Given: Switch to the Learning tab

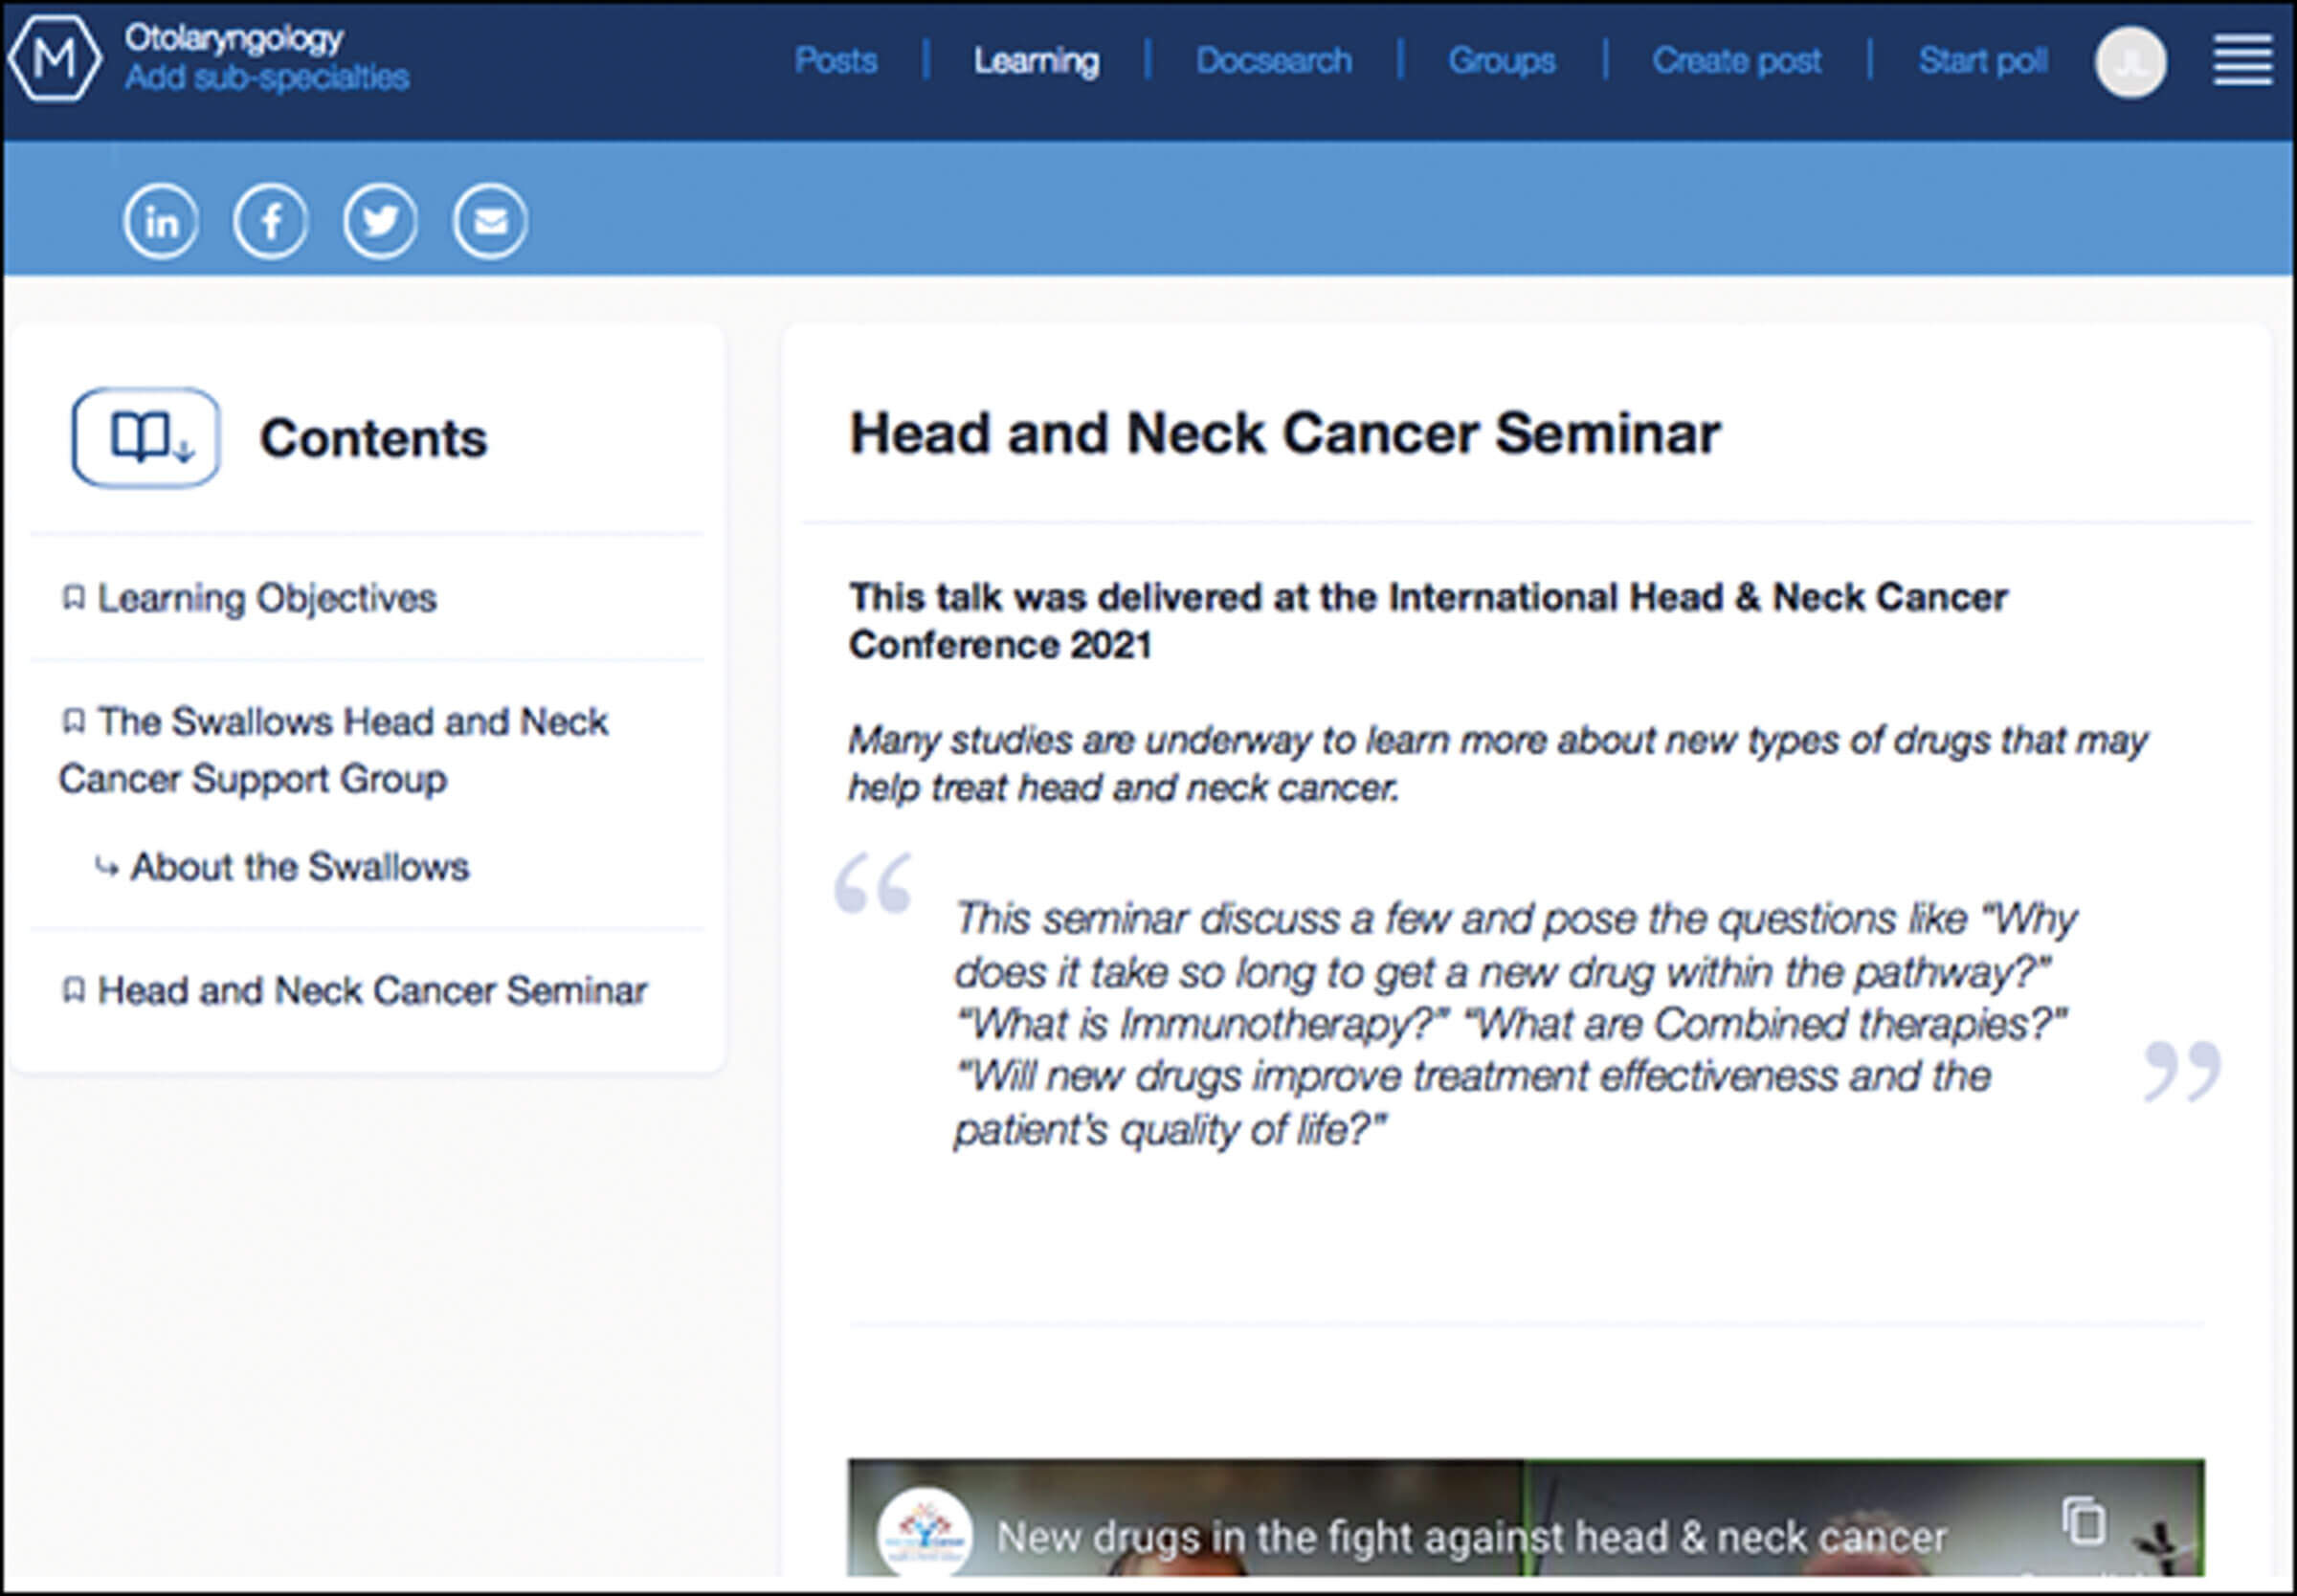Looking at the screenshot, I should 1036,61.
